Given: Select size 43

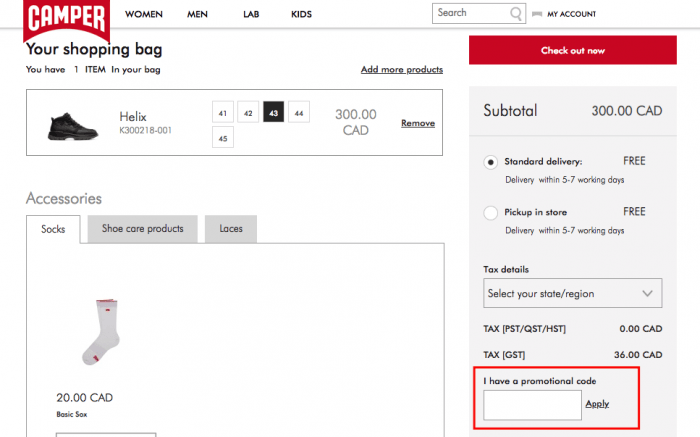Looking at the screenshot, I should (274, 112).
